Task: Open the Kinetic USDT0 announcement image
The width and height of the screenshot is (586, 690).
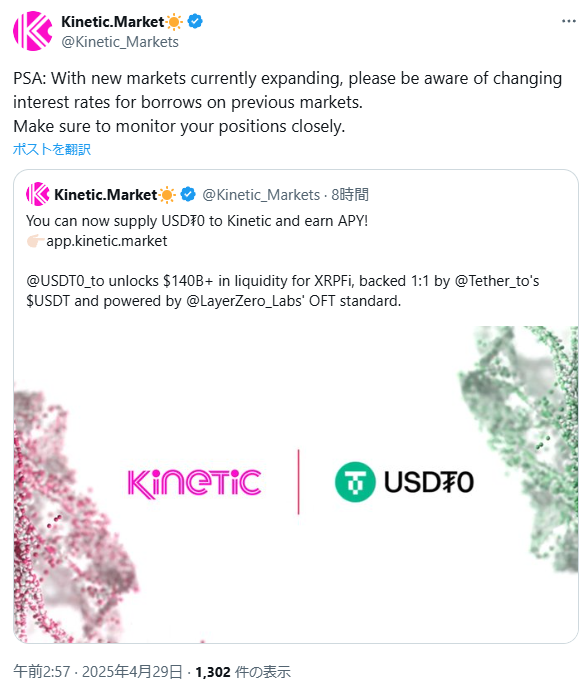Action: tap(296, 484)
